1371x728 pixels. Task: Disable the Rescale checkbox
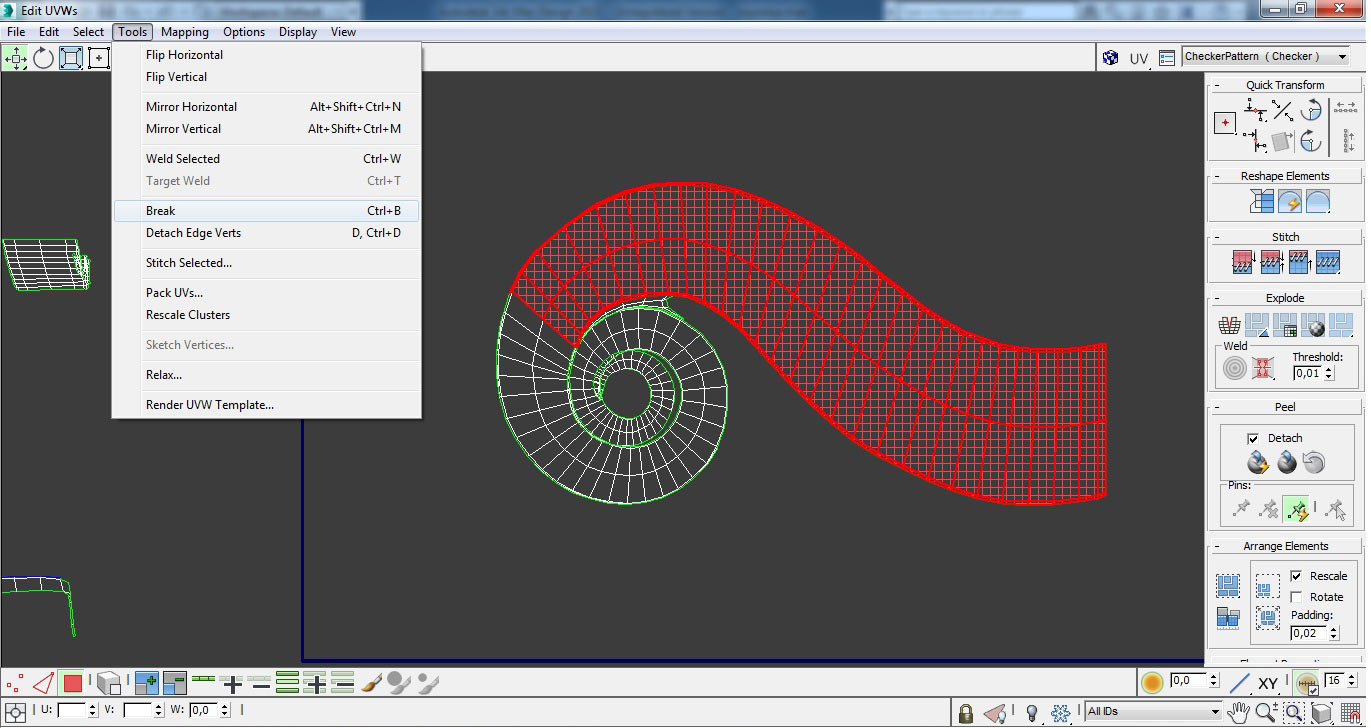(x=1297, y=576)
